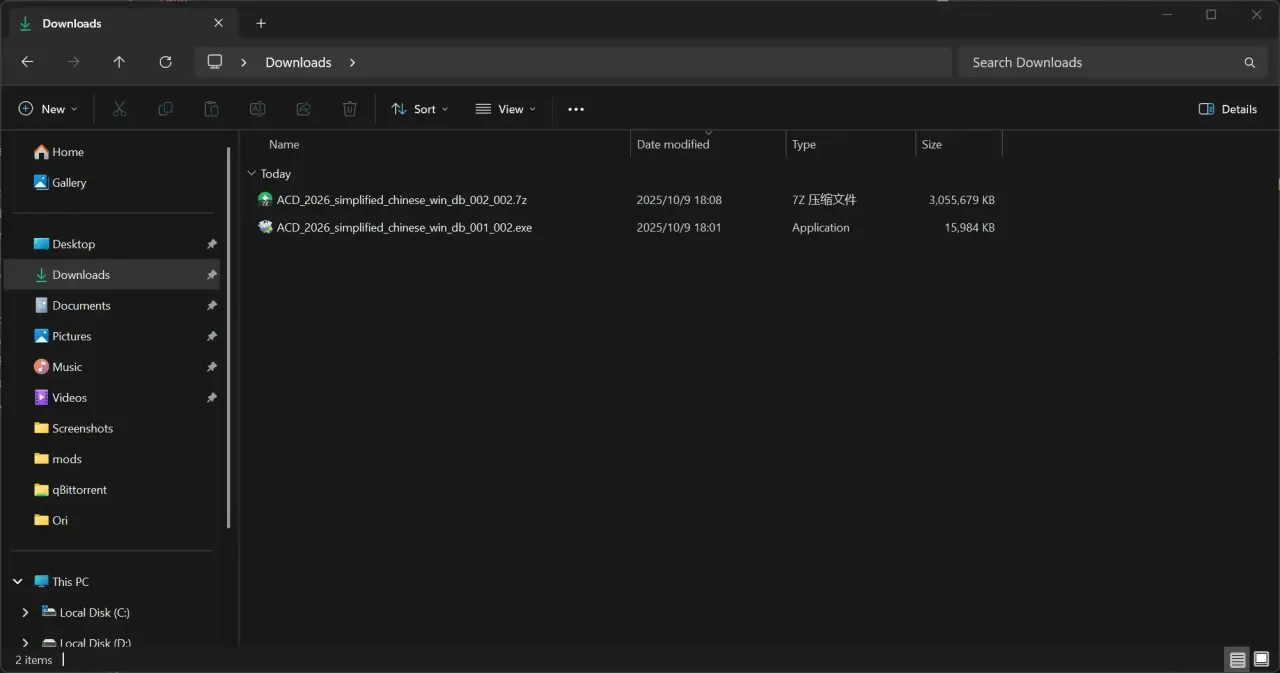Add a new tab
1280x673 pixels.
261,23
